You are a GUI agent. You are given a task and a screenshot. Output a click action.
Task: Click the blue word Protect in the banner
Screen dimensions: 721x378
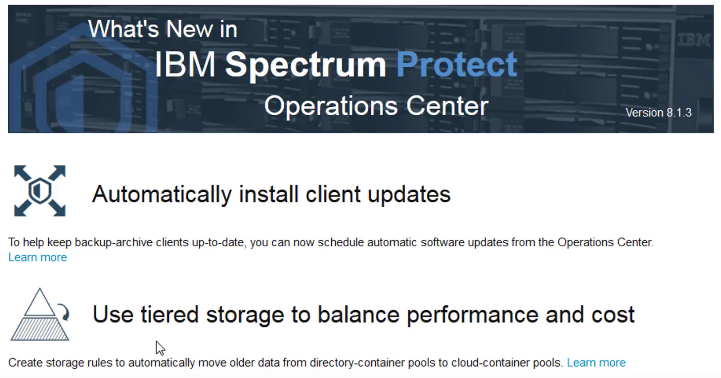[457, 64]
